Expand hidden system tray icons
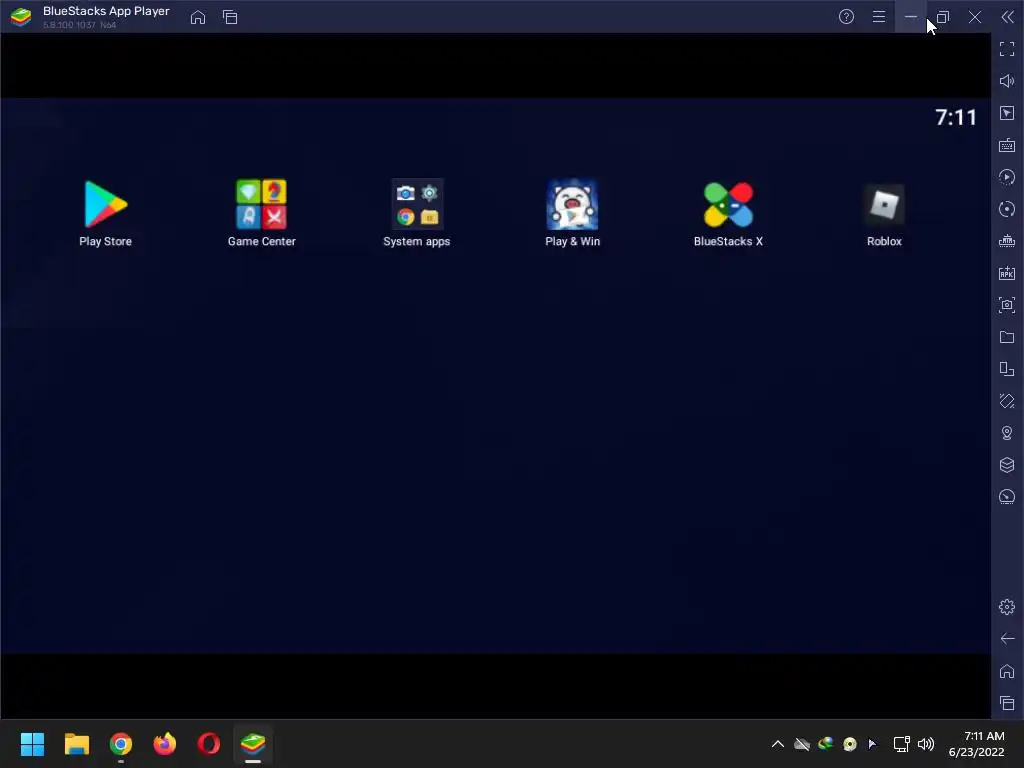Screen dimensions: 1024x768 pyautogui.click(x=778, y=744)
